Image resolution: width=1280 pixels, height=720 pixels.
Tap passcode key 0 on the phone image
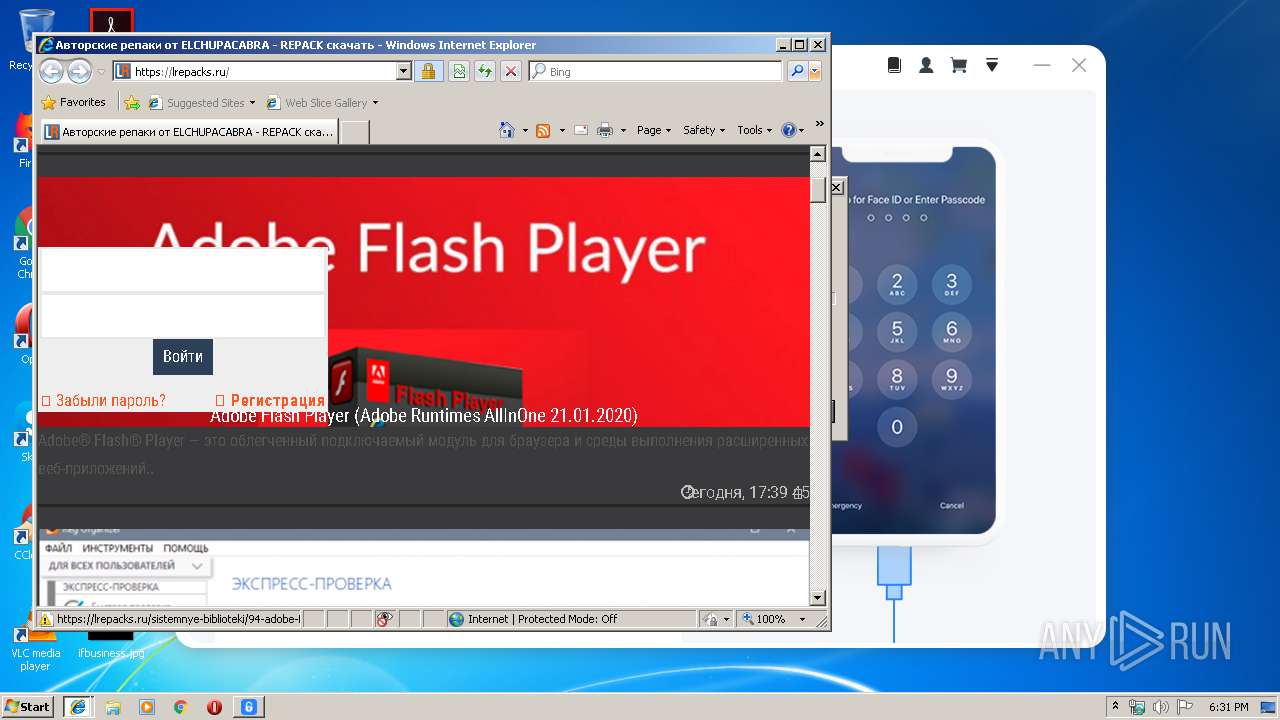(x=897, y=427)
